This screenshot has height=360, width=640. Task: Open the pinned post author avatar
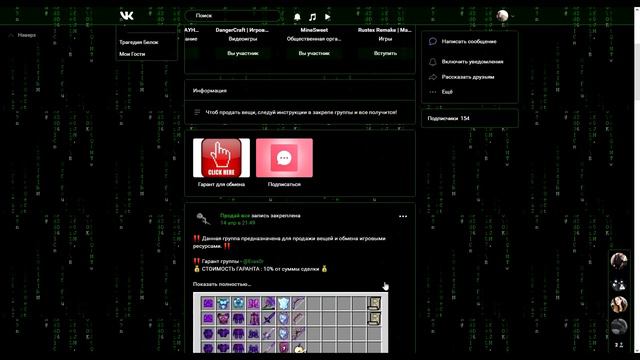point(203,219)
